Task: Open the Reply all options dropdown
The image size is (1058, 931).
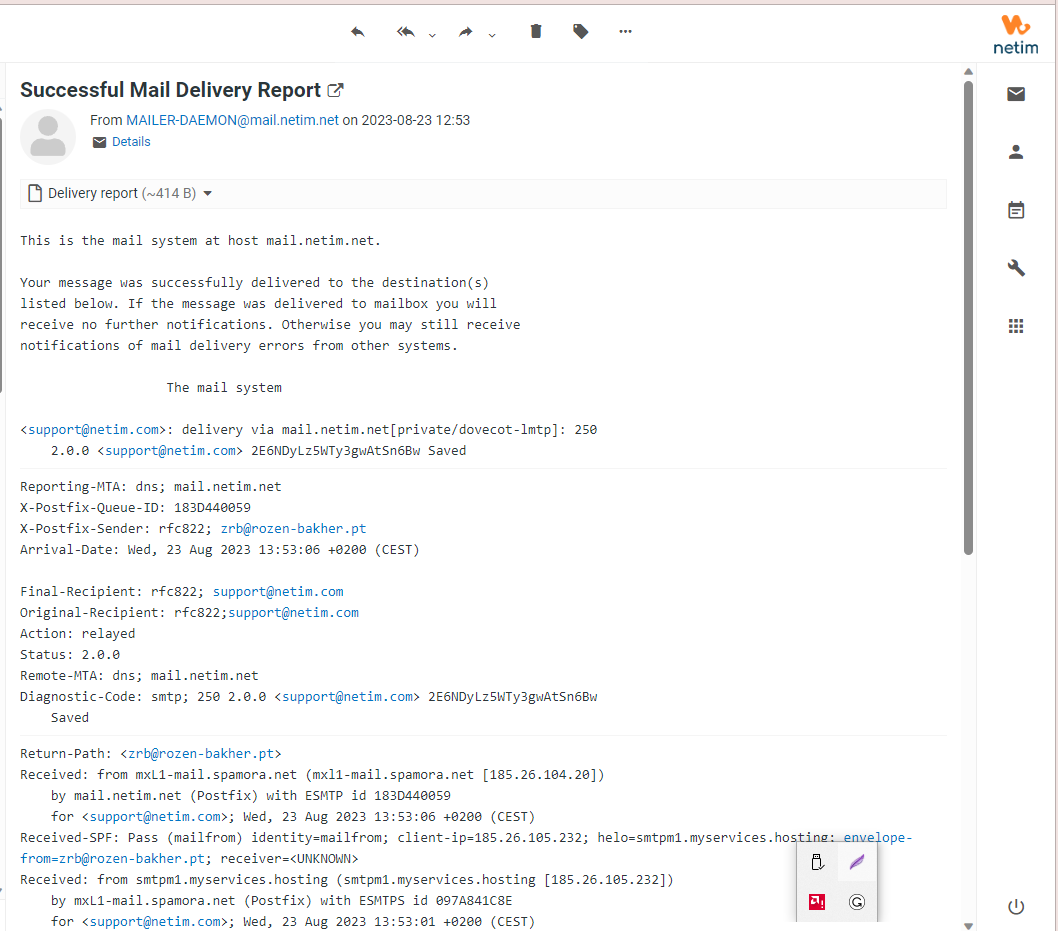Action: pyautogui.click(x=433, y=35)
